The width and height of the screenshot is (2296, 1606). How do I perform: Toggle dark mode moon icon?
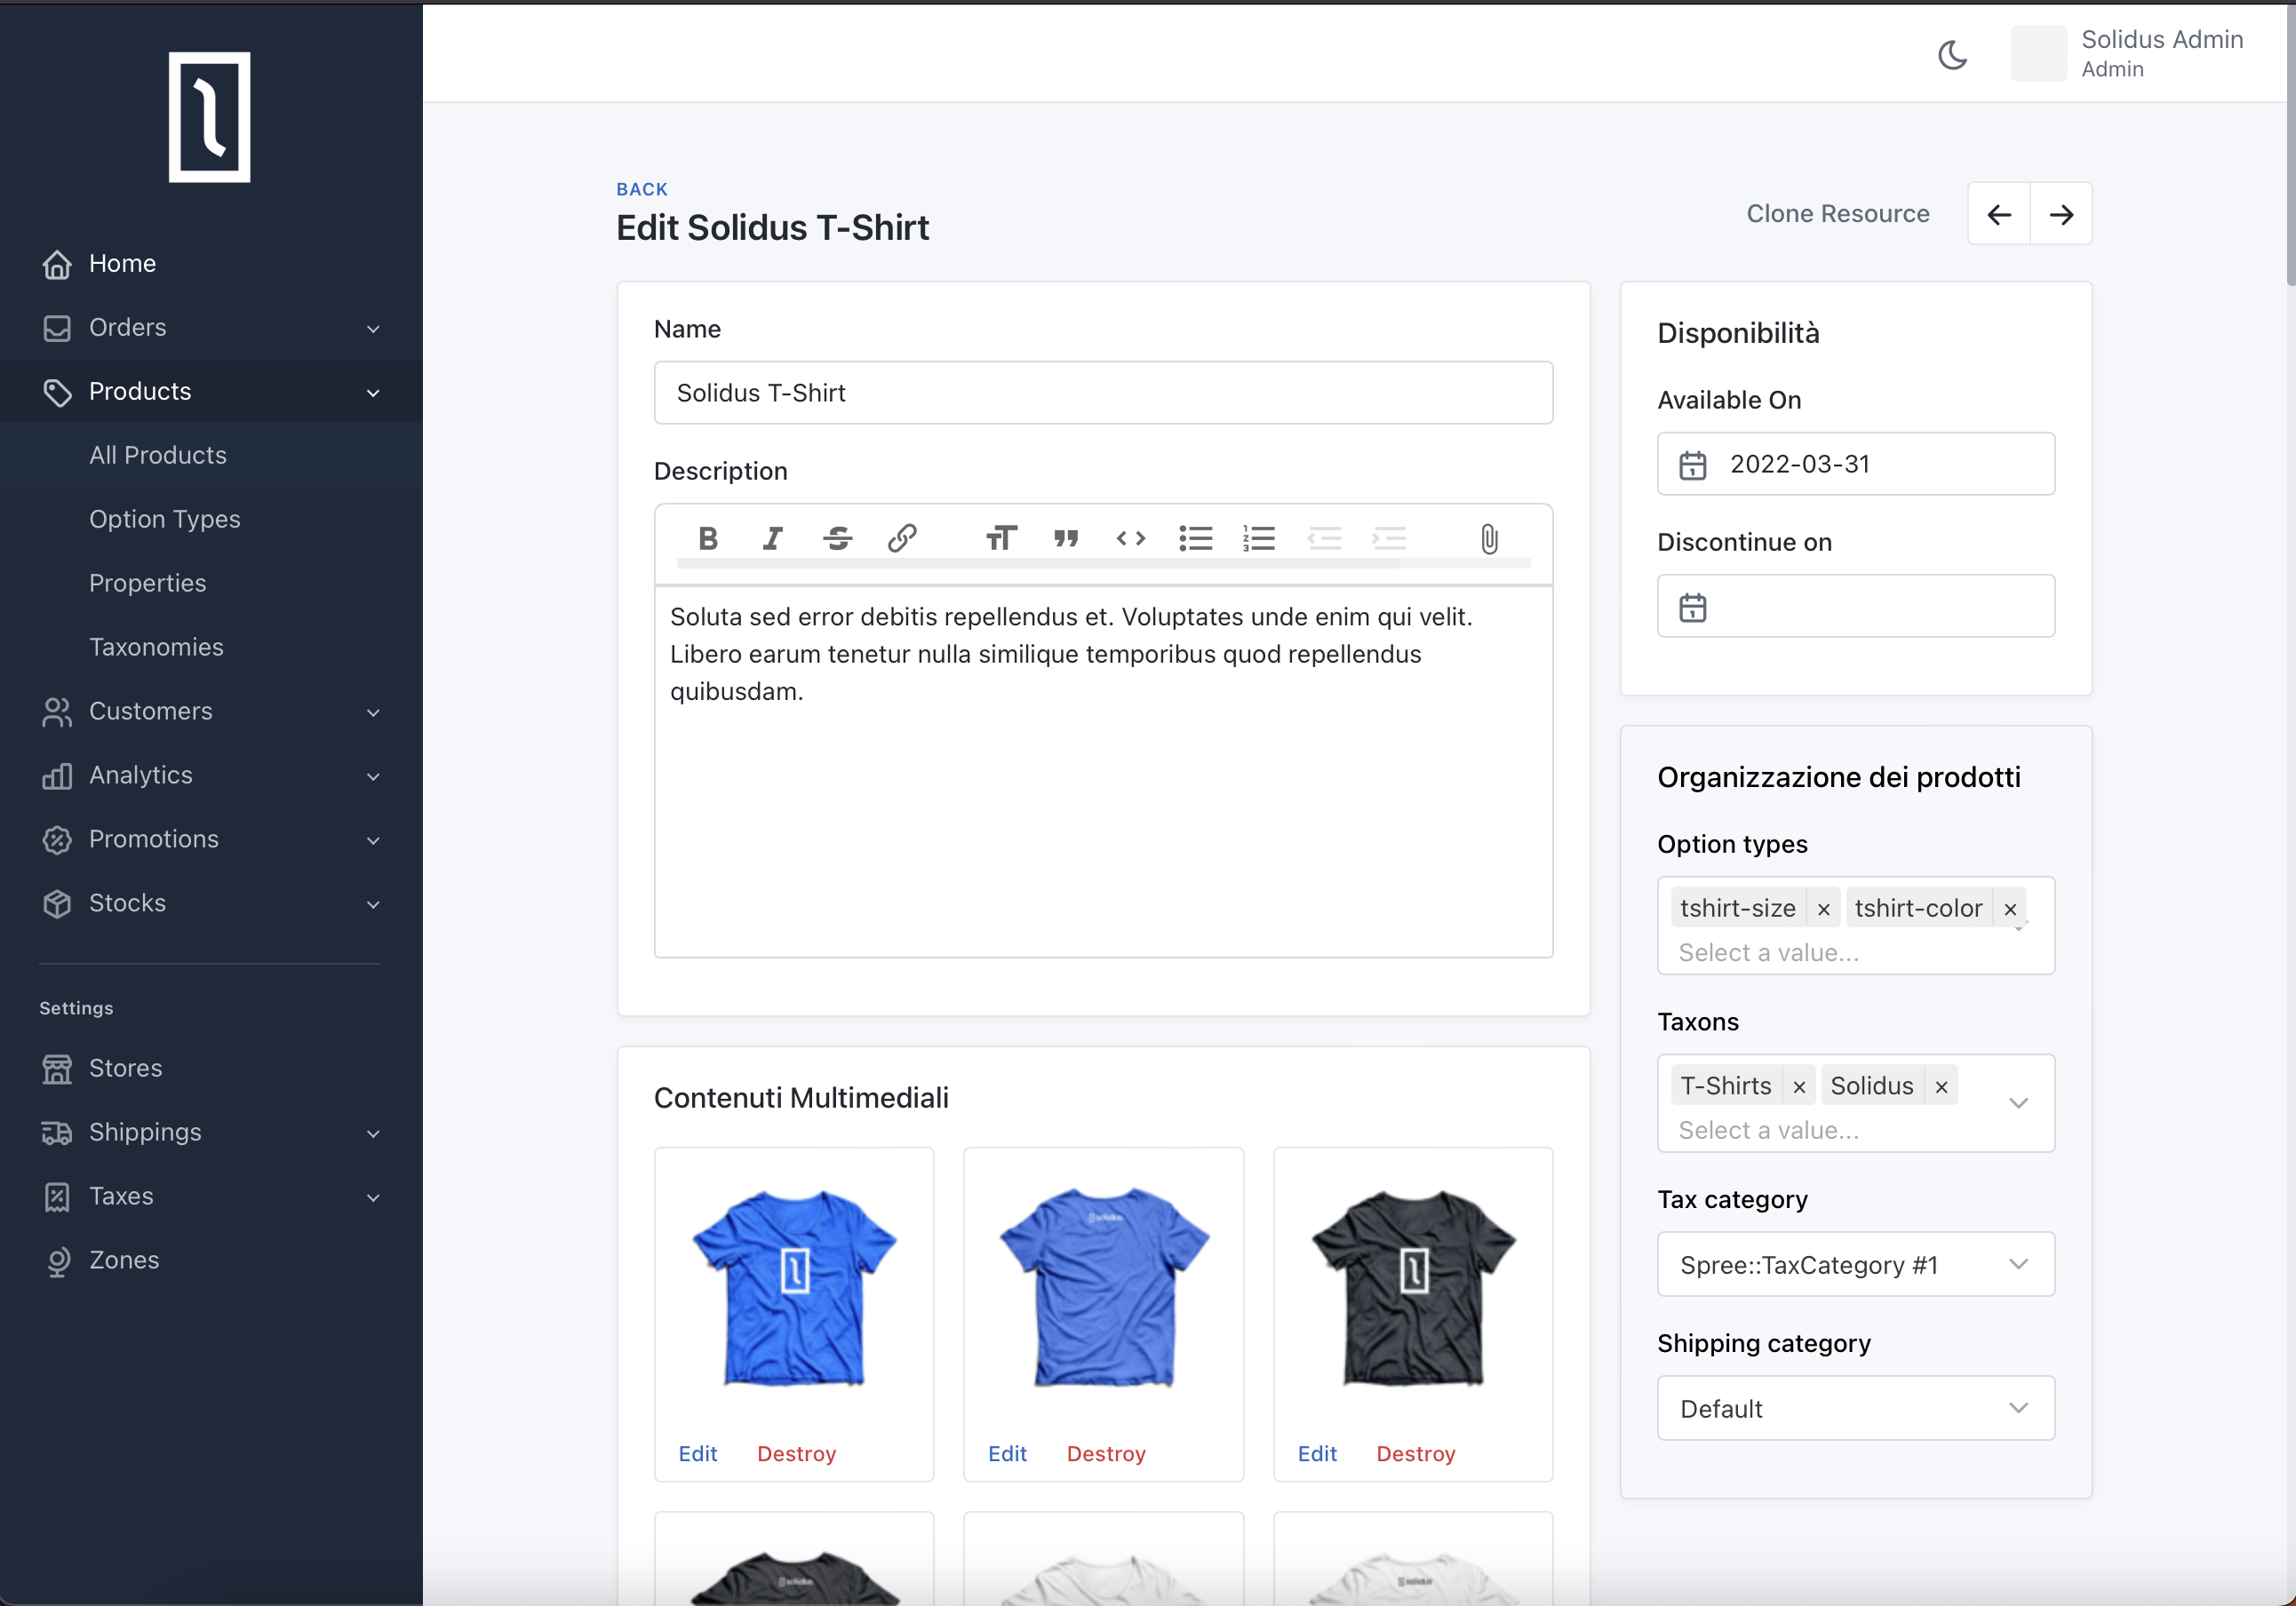[1953, 54]
